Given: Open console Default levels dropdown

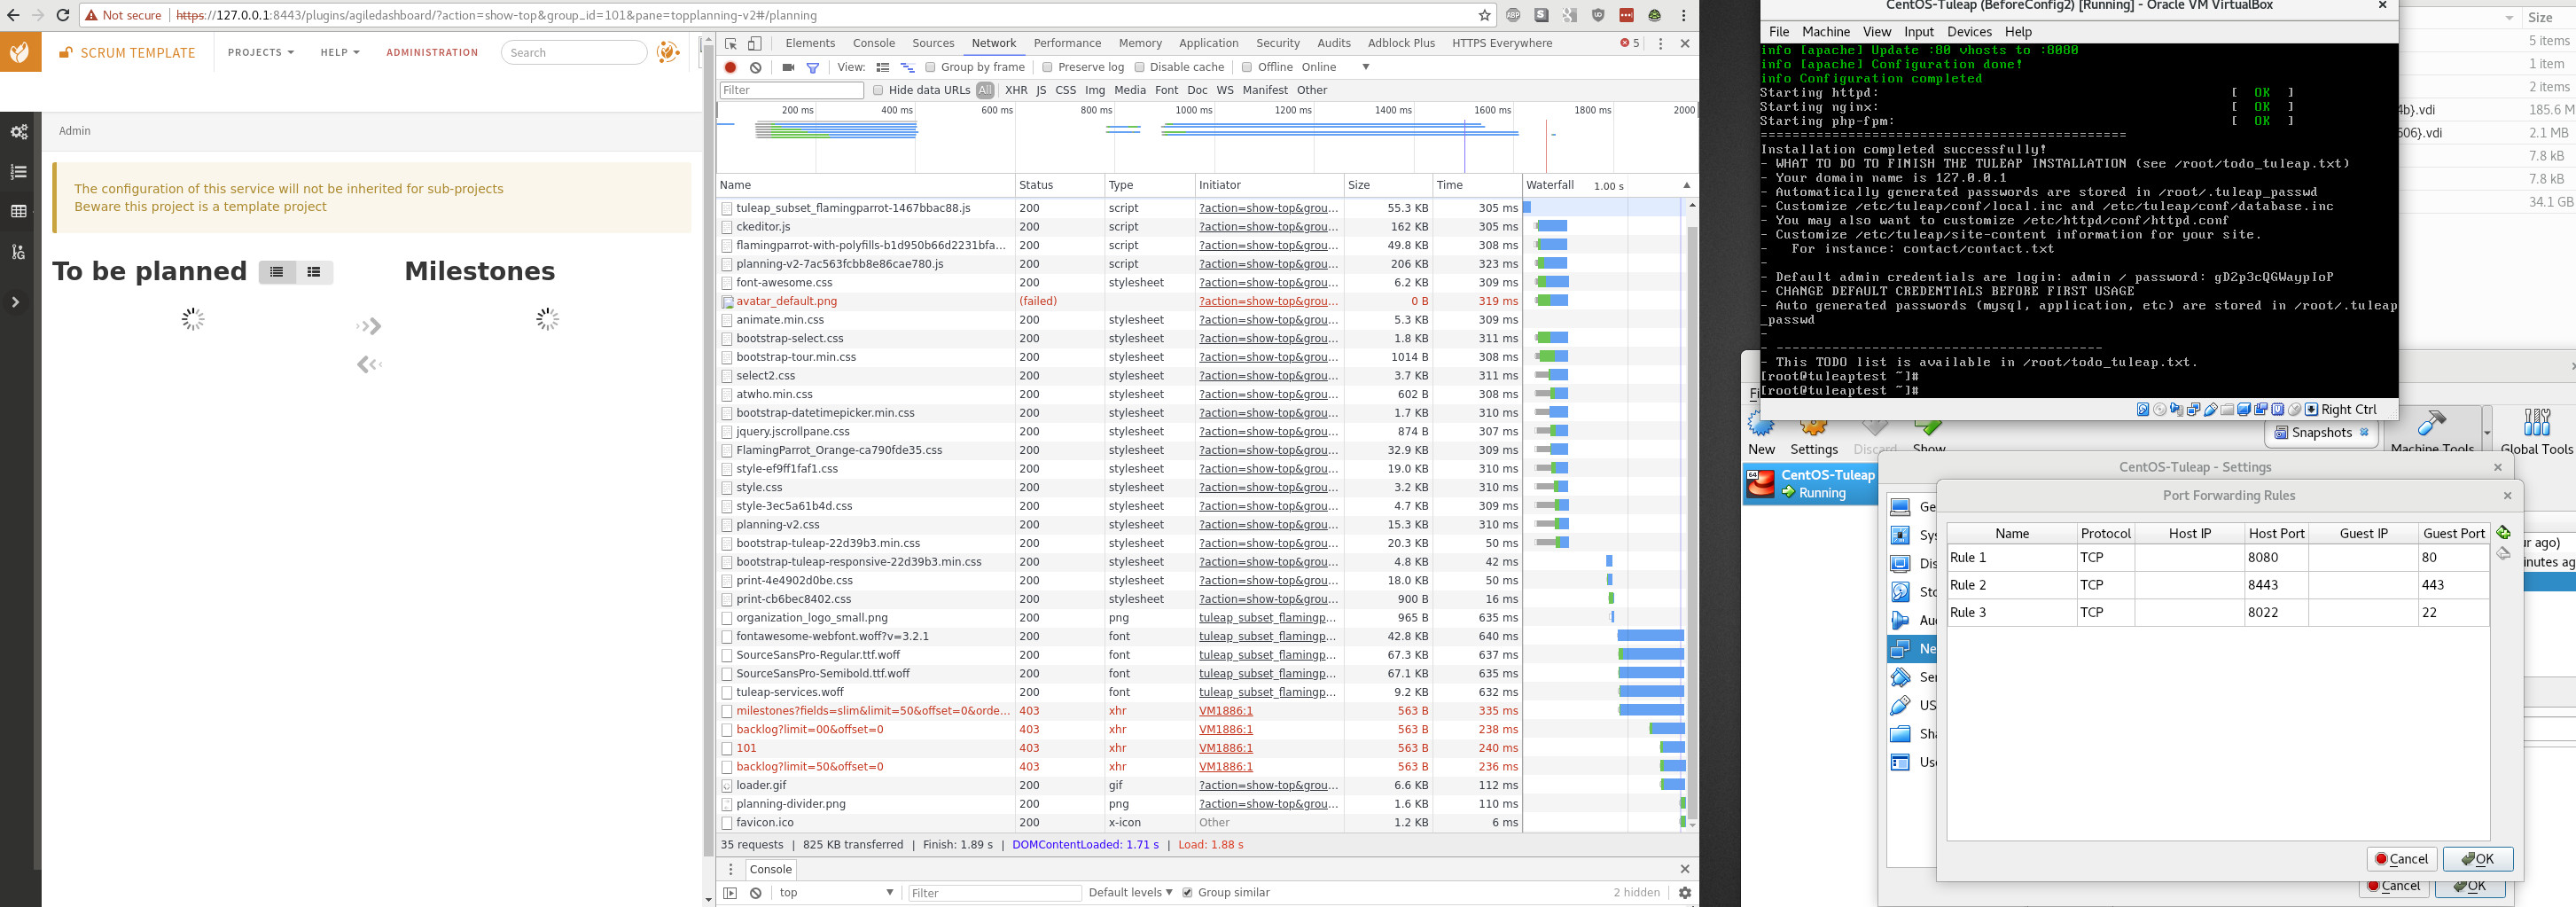Looking at the screenshot, I should (1130, 893).
